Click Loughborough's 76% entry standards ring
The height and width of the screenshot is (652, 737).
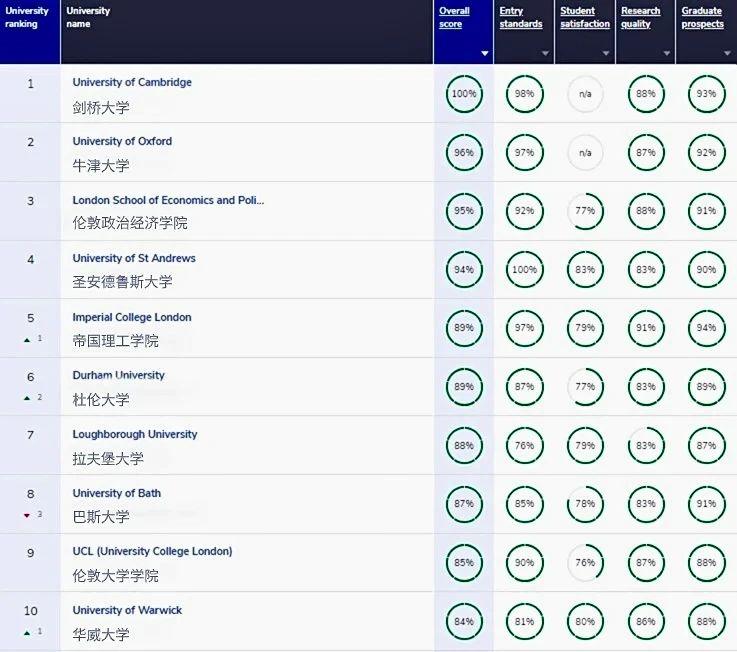(x=525, y=446)
